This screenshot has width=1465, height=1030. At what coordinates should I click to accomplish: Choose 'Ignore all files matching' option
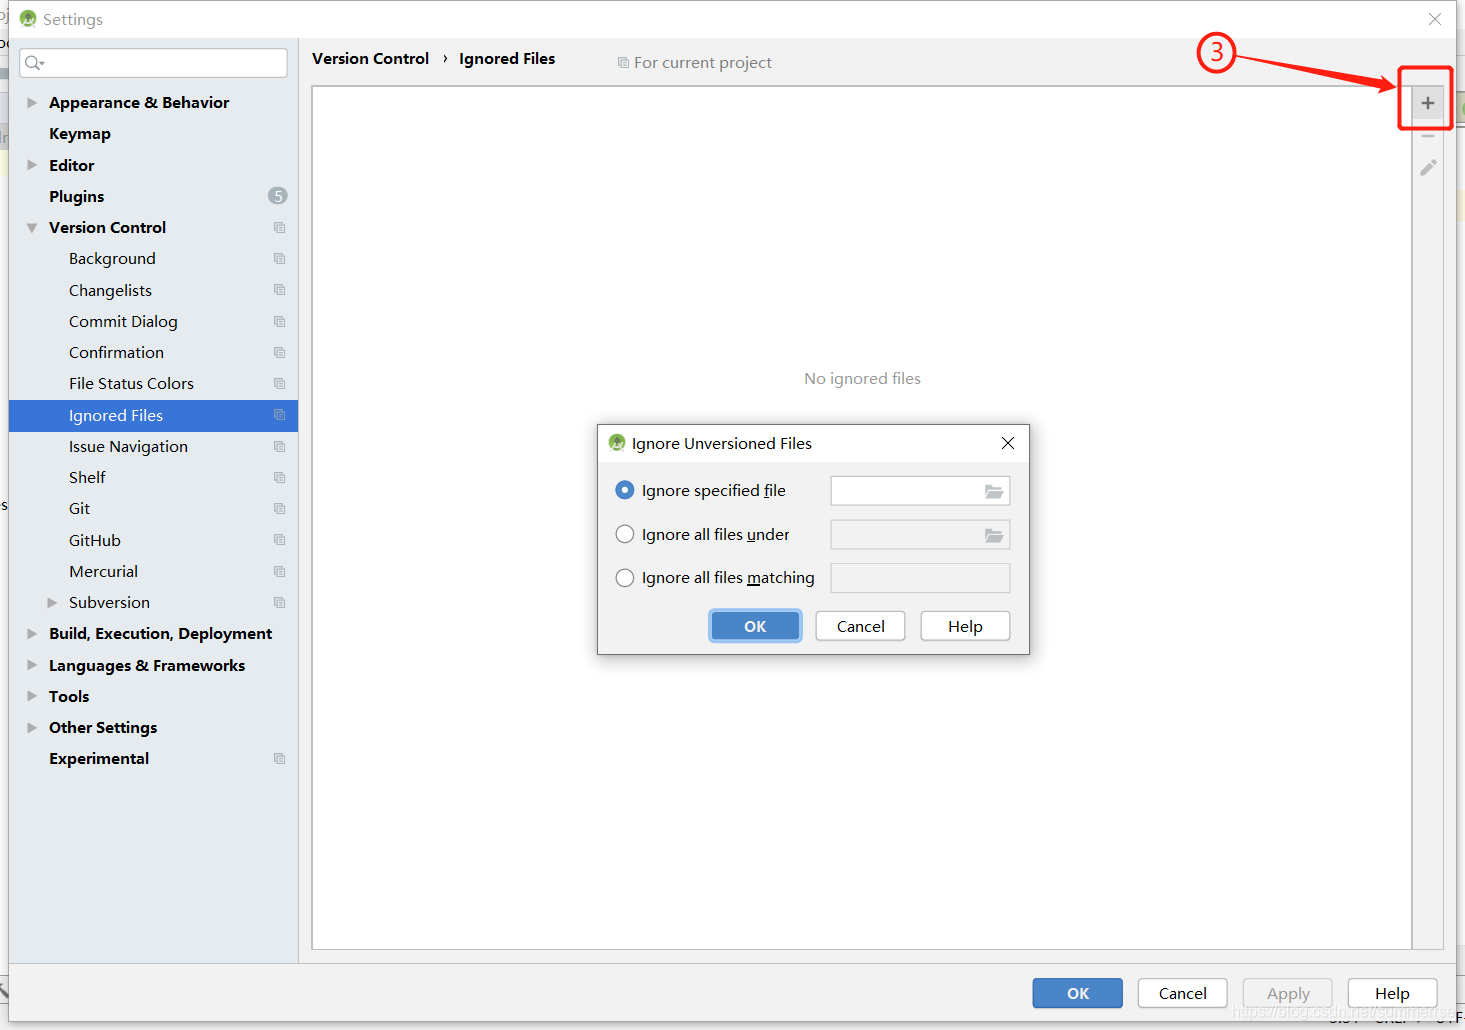click(x=624, y=577)
